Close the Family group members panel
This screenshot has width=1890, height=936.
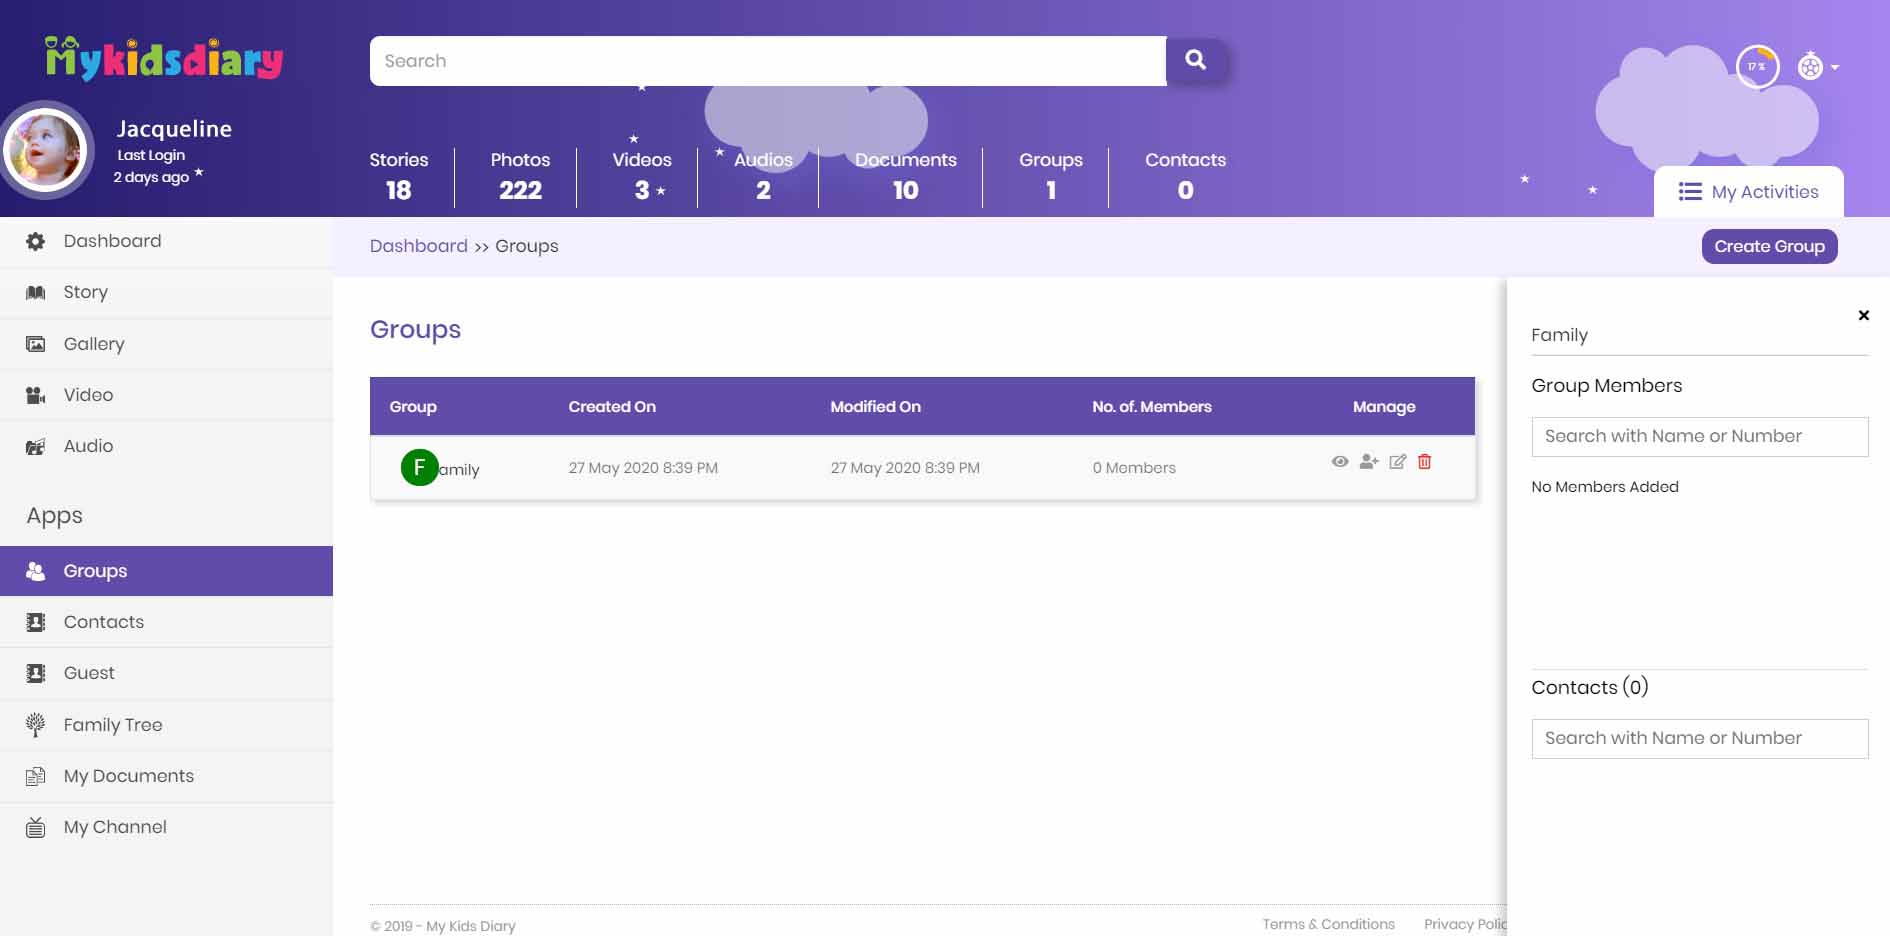click(x=1863, y=316)
